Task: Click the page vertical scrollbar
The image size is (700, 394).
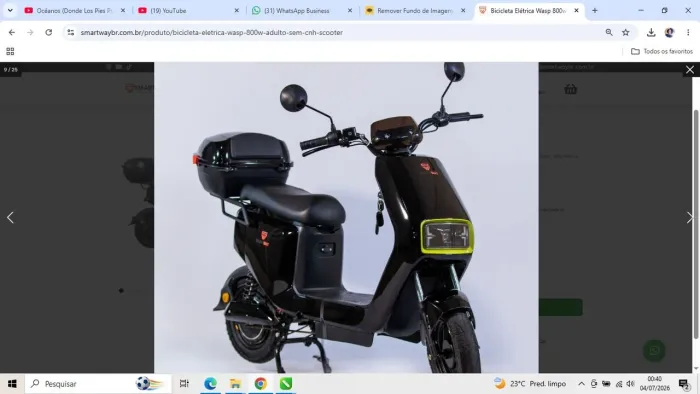Action: click(x=696, y=223)
